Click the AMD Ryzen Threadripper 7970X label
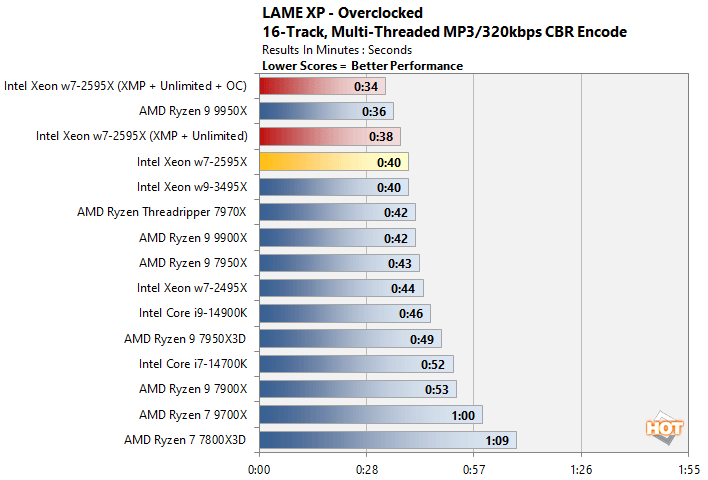 point(162,212)
